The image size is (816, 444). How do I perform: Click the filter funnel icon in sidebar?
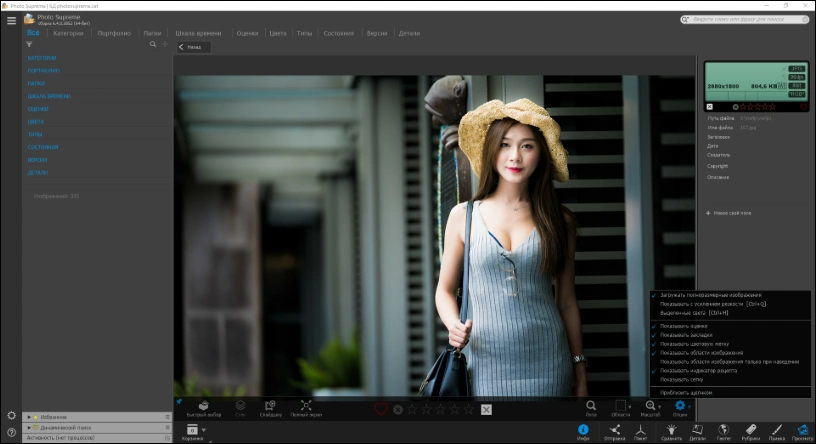point(29,44)
